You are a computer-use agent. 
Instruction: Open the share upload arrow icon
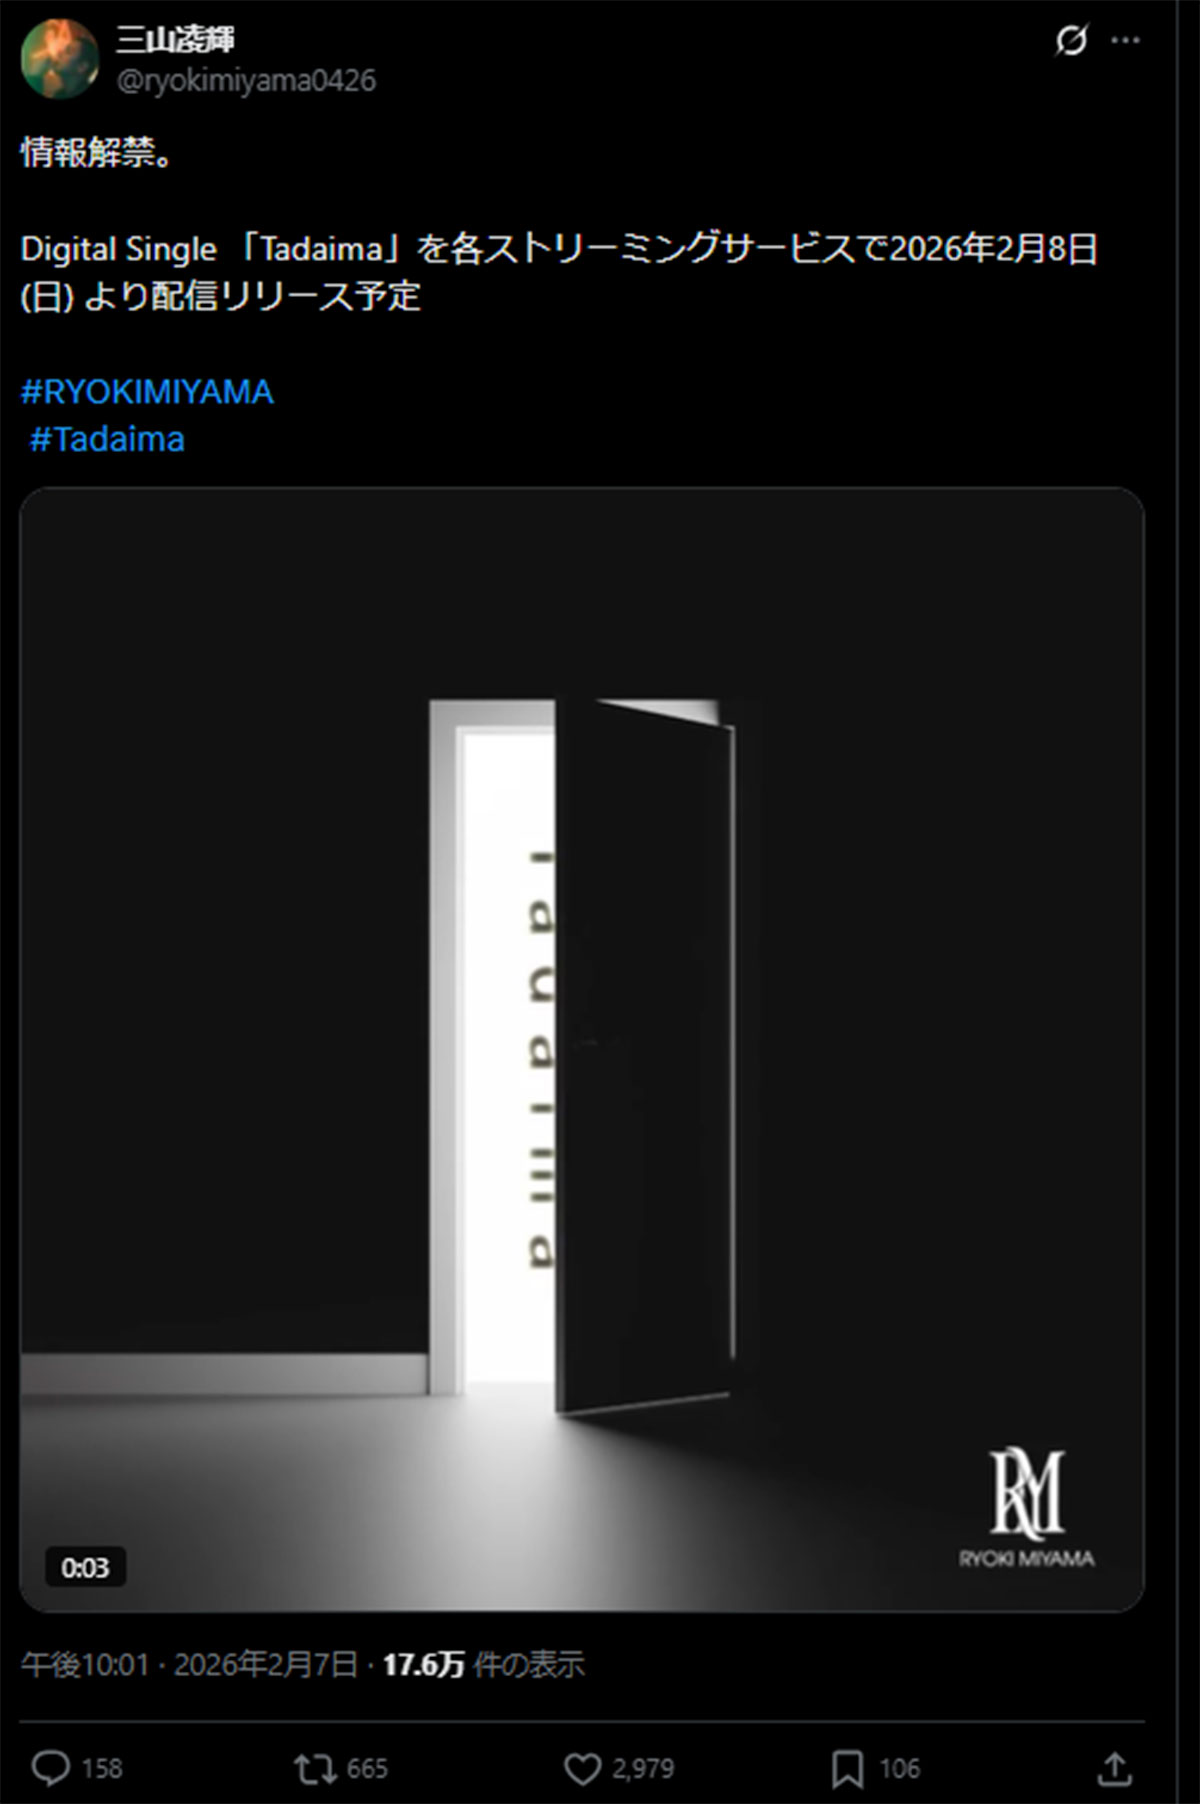point(1114,1768)
